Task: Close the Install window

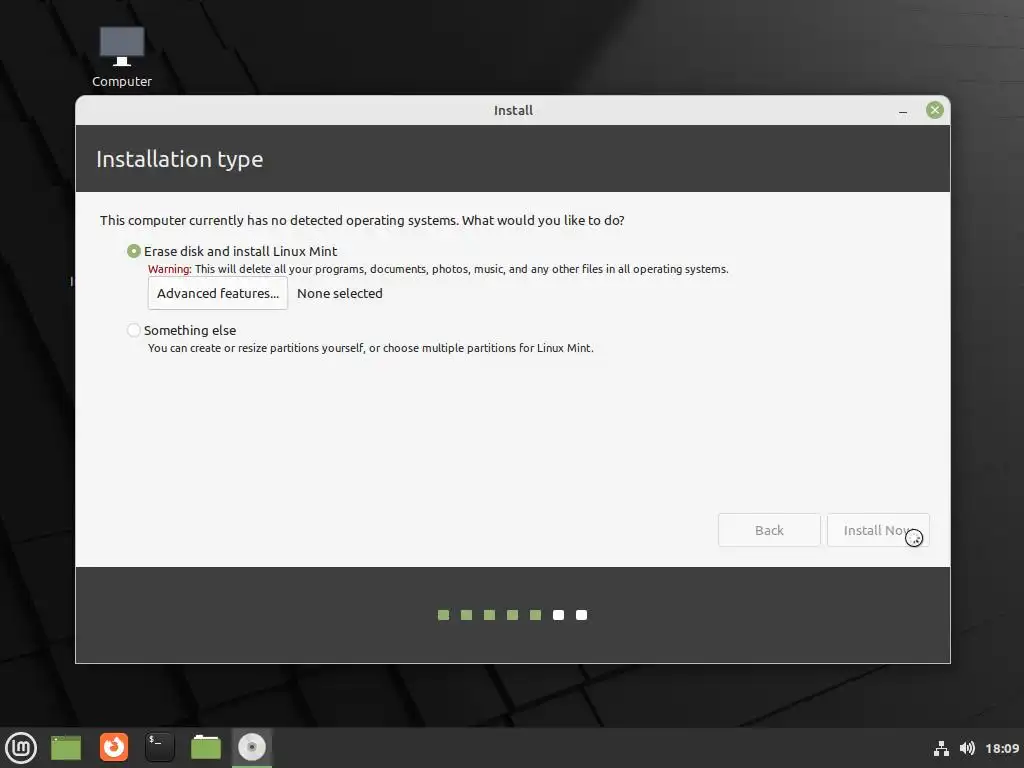Action: pyautogui.click(x=935, y=110)
